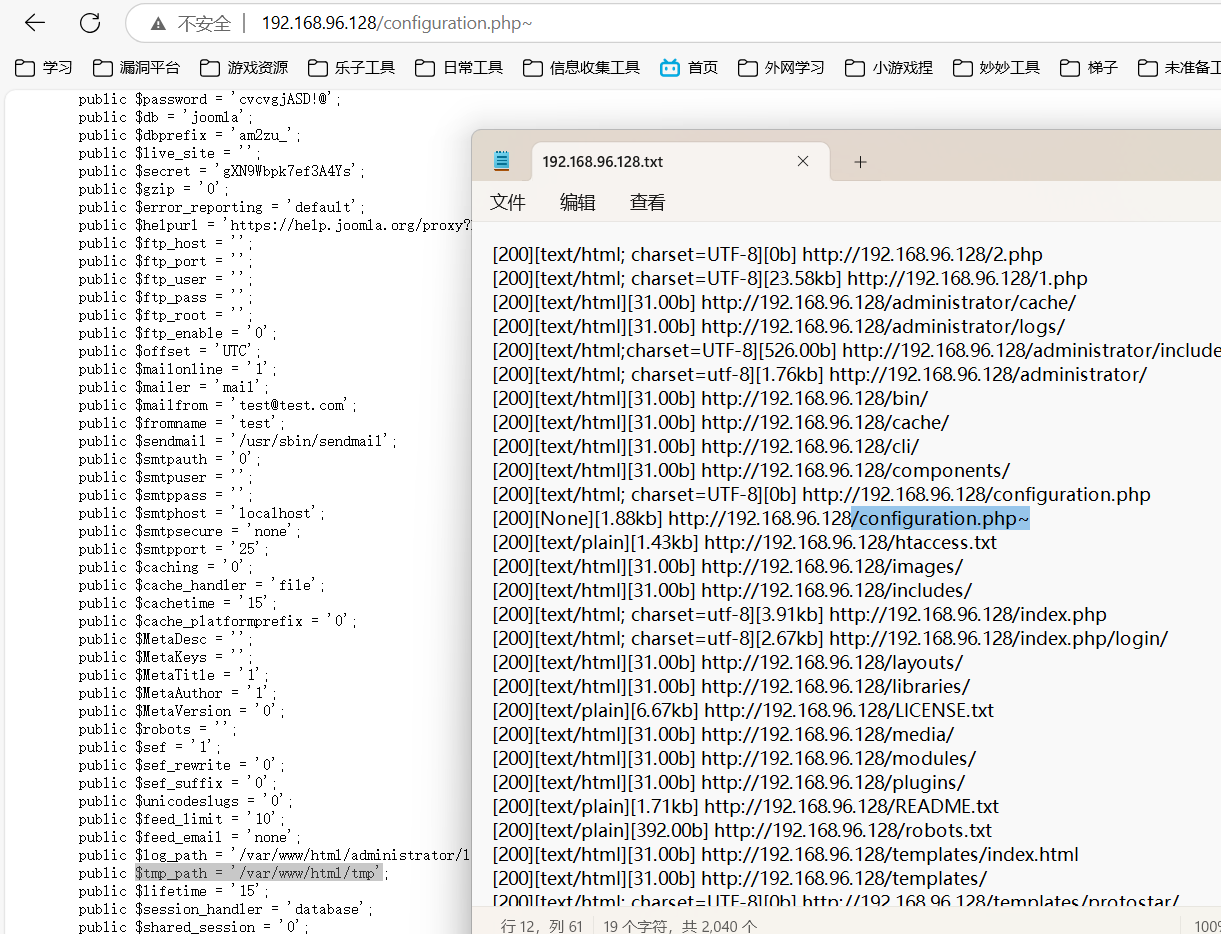Add a new Notepad tab
1221x934 pixels.
point(860,161)
